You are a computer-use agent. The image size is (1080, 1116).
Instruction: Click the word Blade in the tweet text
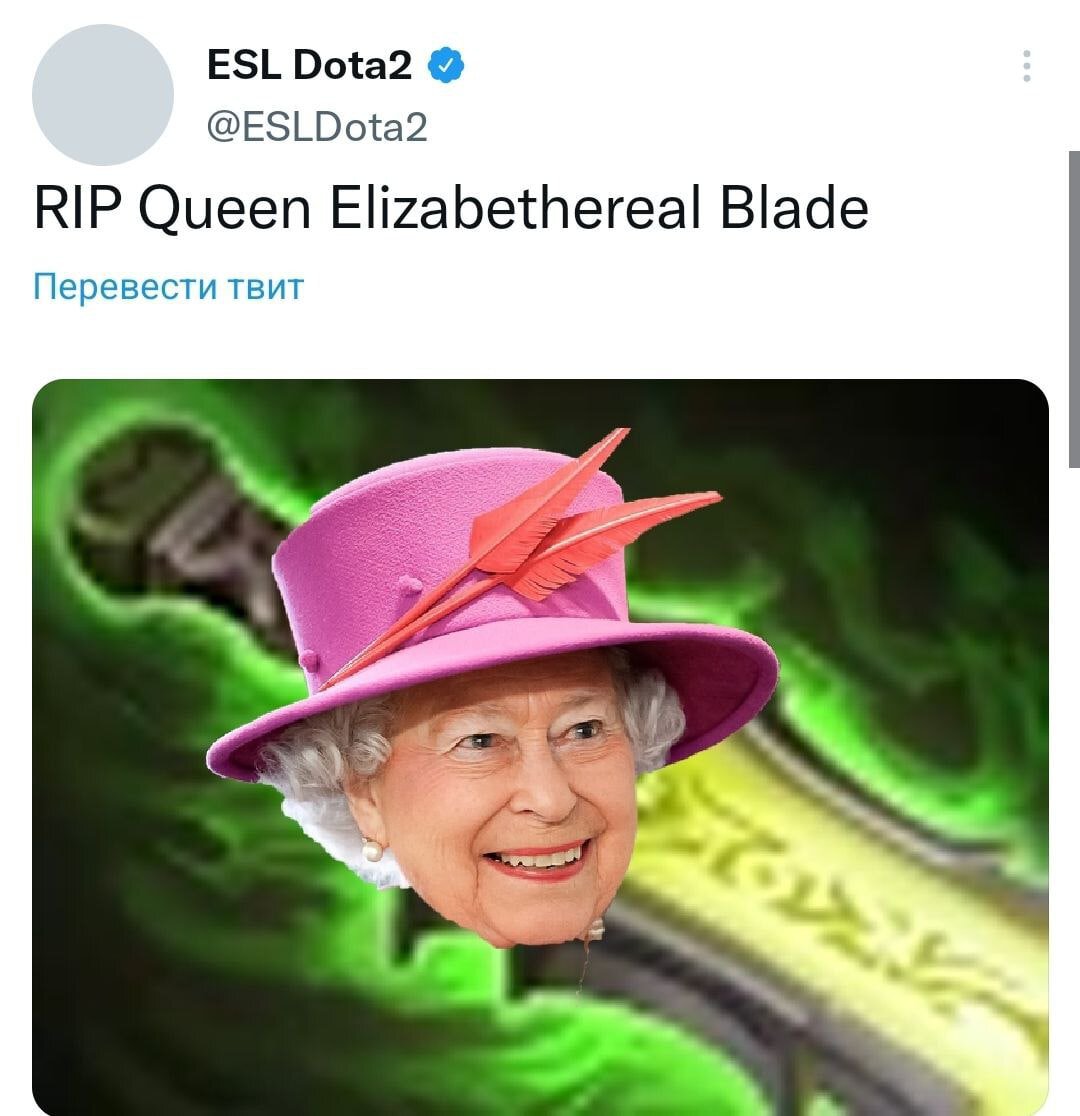click(x=794, y=209)
